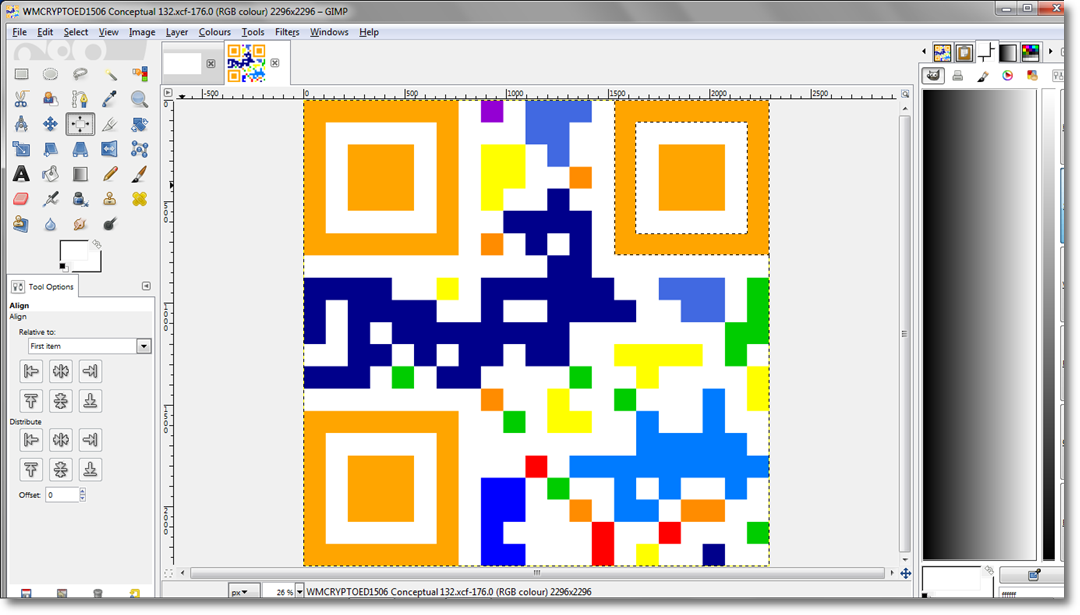Choose the Crop knife tool
The width and height of the screenshot is (1080, 615).
[x=110, y=124]
